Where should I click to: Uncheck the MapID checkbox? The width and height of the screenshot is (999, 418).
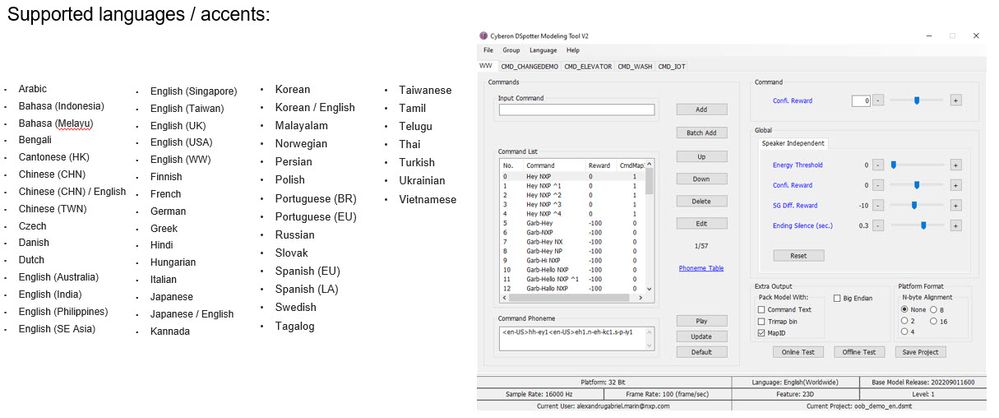click(761, 333)
